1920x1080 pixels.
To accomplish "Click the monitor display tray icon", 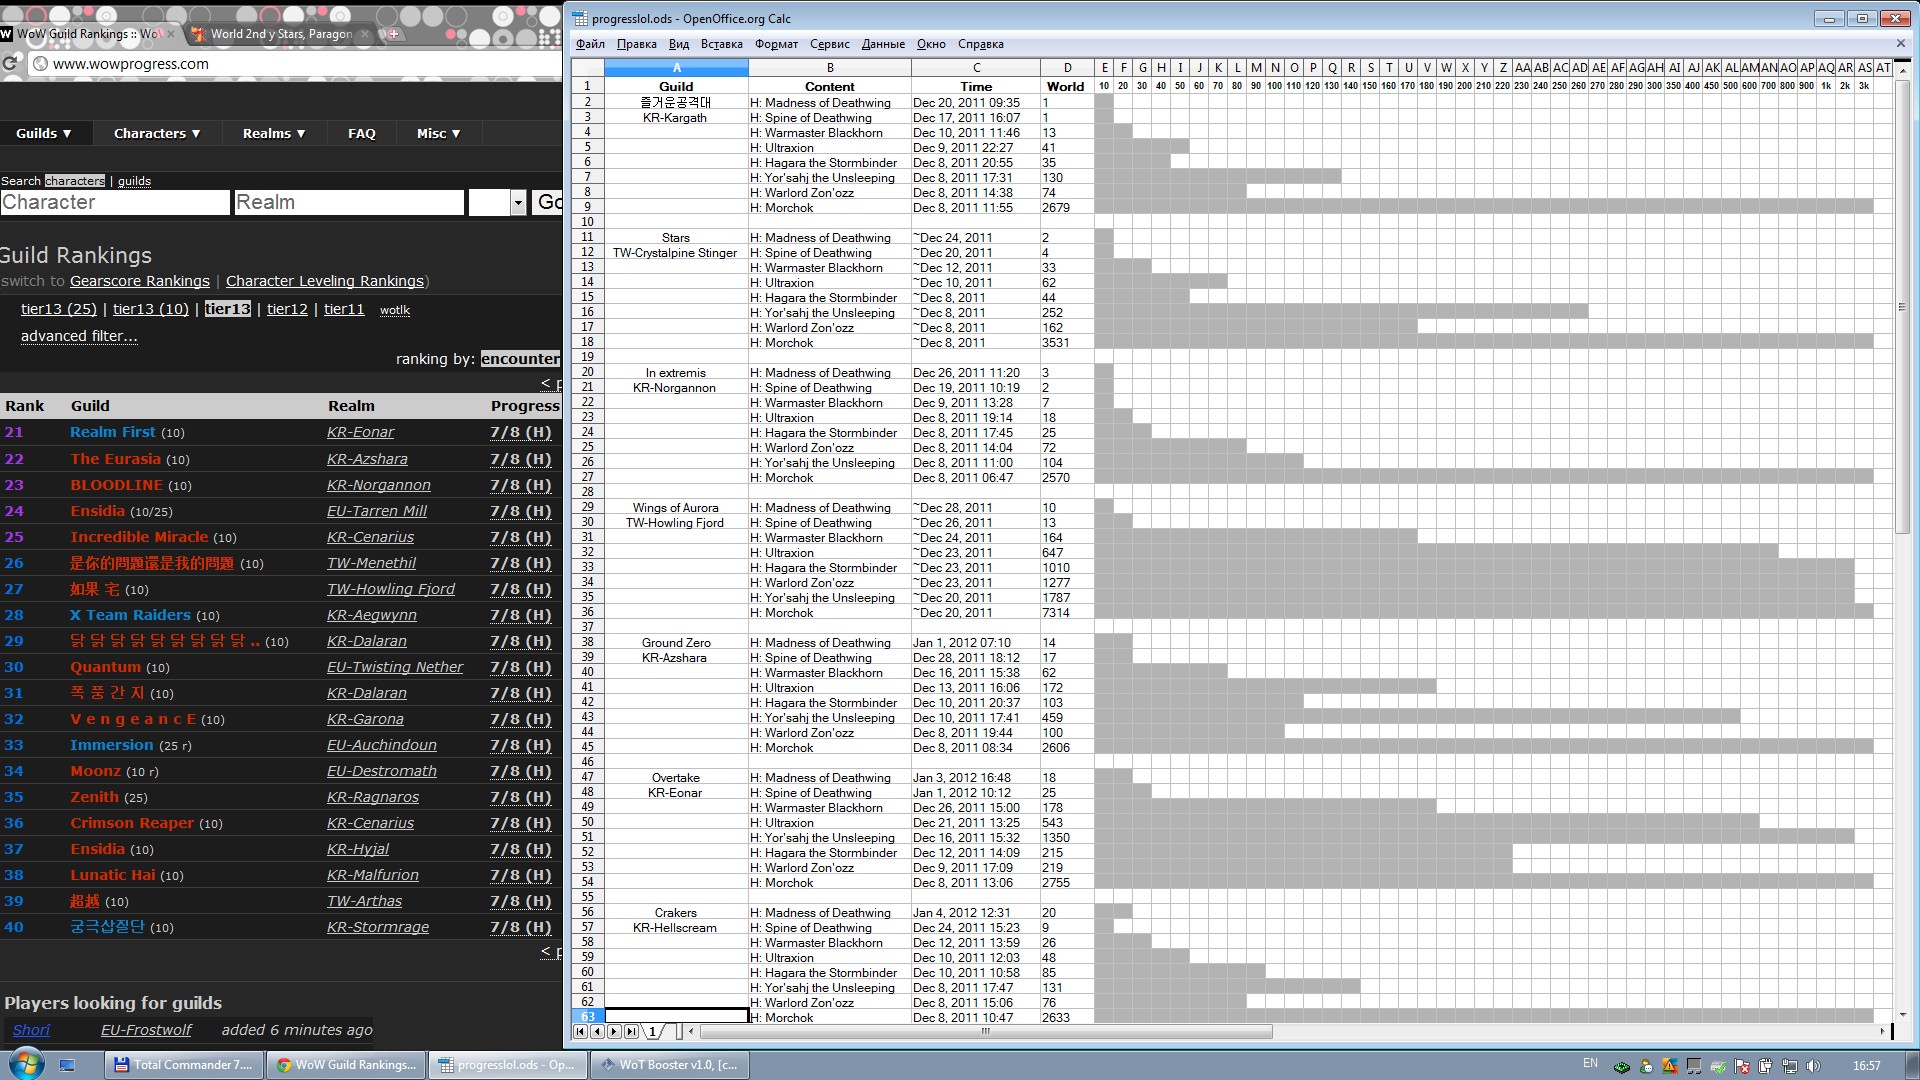I will coord(1694,1066).
